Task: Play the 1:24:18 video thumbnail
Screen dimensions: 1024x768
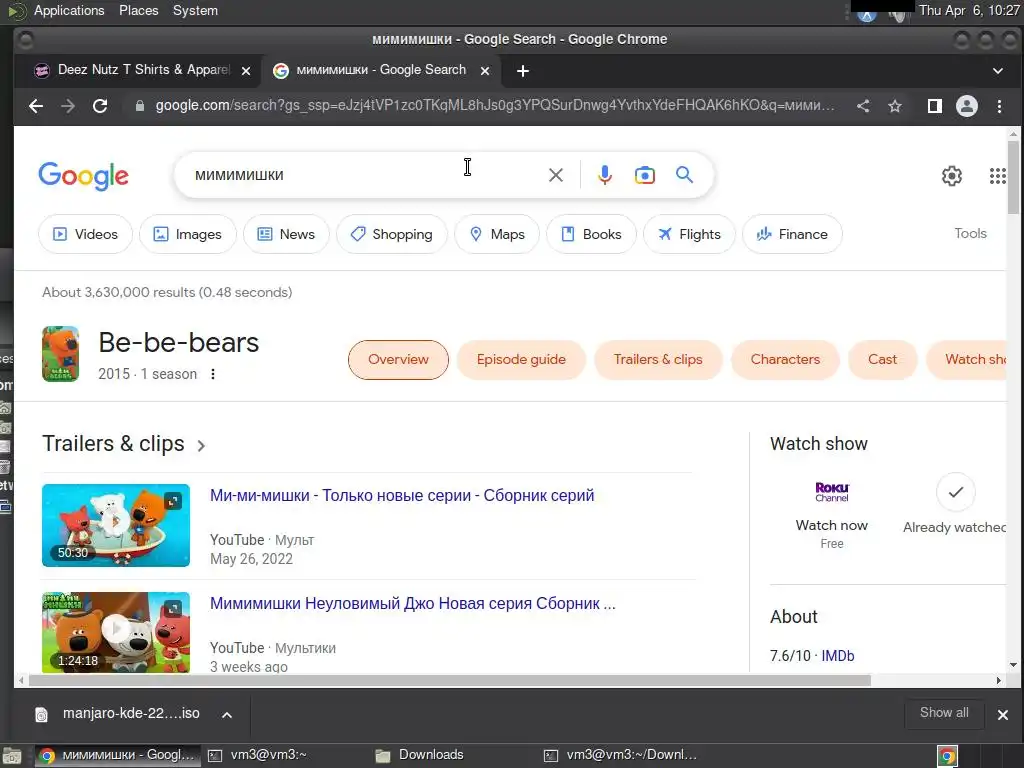Action: [x=116, y=632]
